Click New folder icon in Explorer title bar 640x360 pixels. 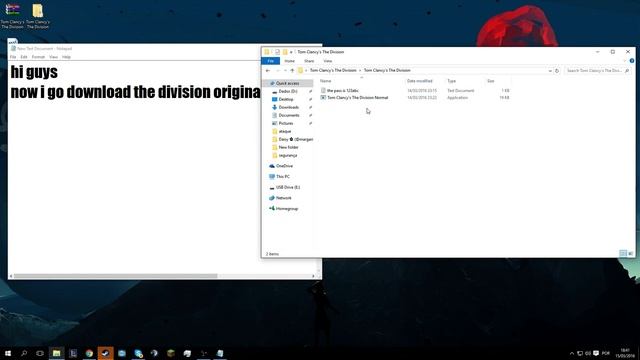coord(285,52)
